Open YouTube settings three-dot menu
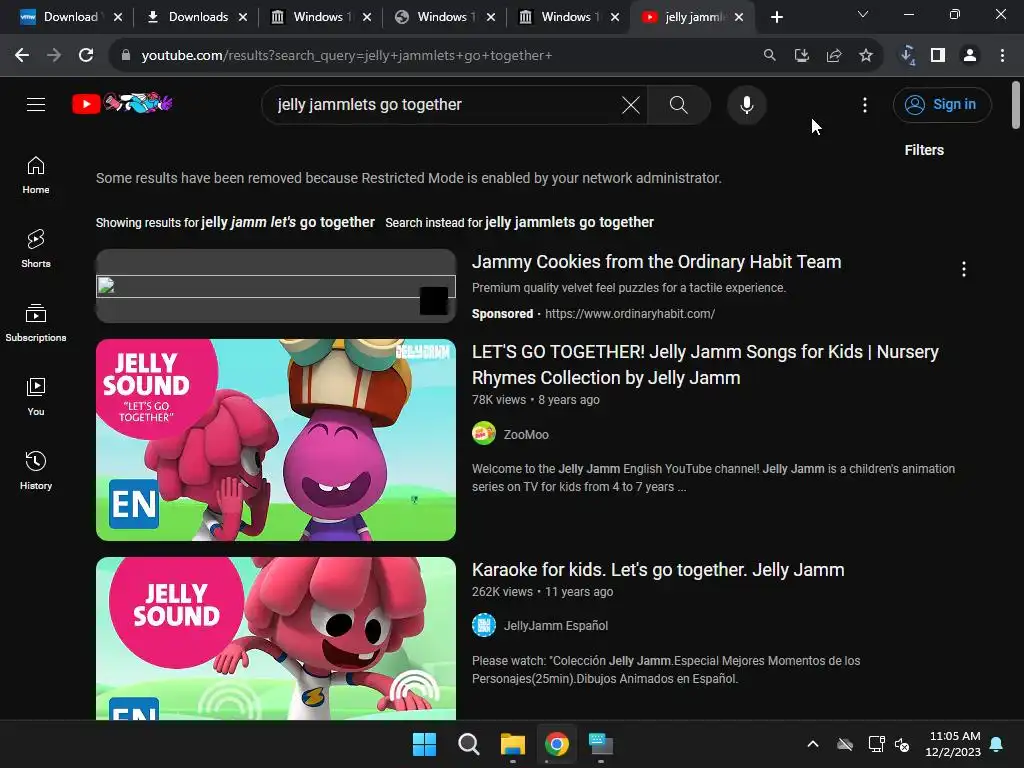The height and width of the screenshot is (768, 1024). [x=865, y=104]
